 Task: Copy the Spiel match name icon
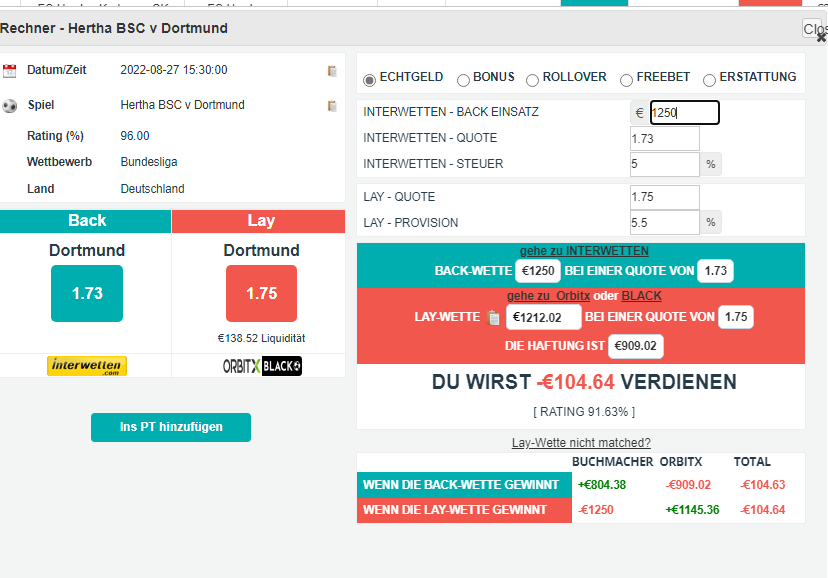tap(332, 106)
